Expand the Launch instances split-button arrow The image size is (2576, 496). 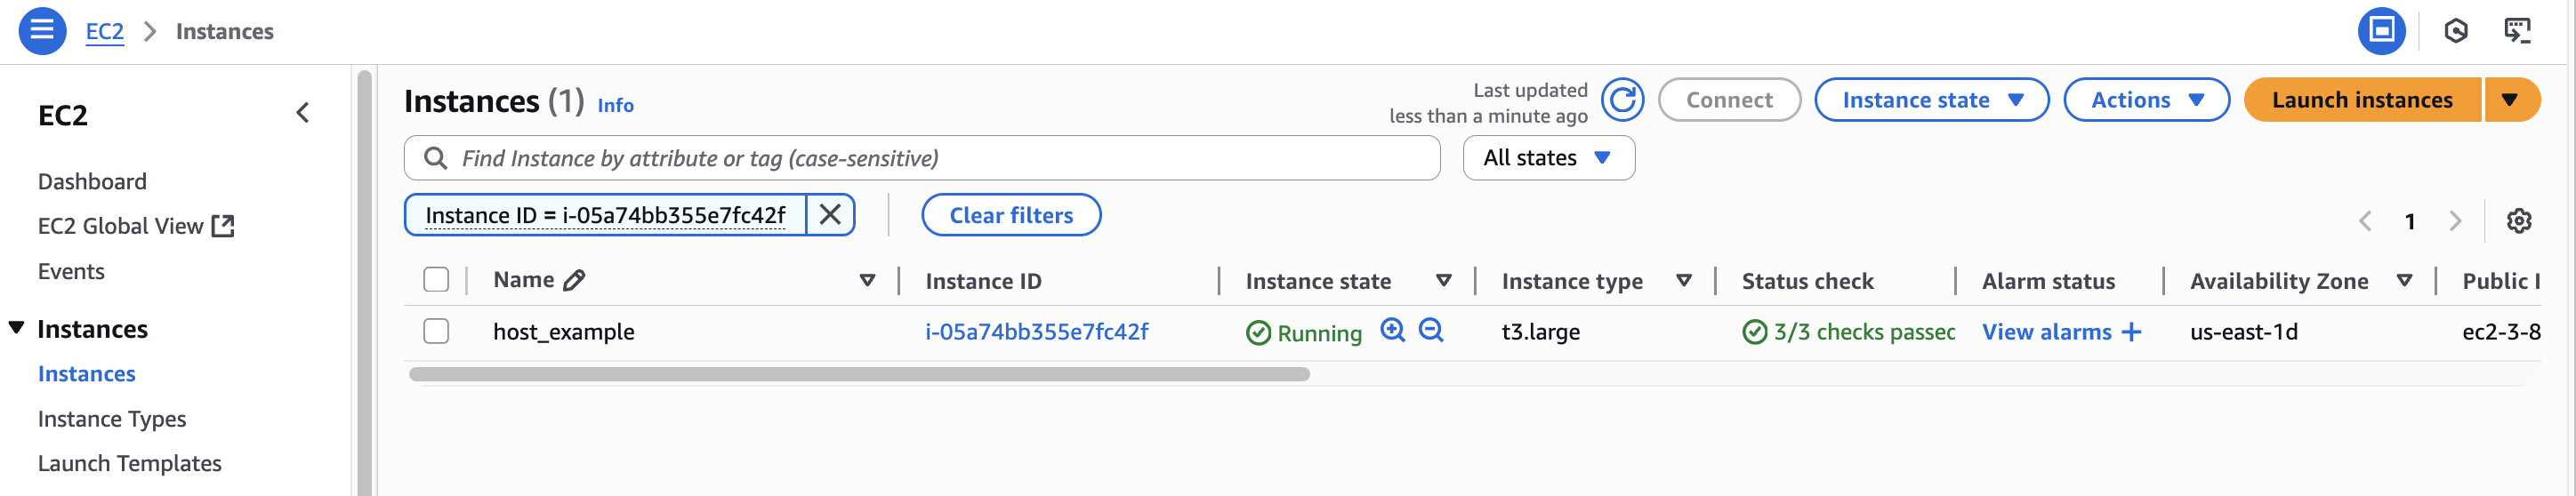point(2509,100)
